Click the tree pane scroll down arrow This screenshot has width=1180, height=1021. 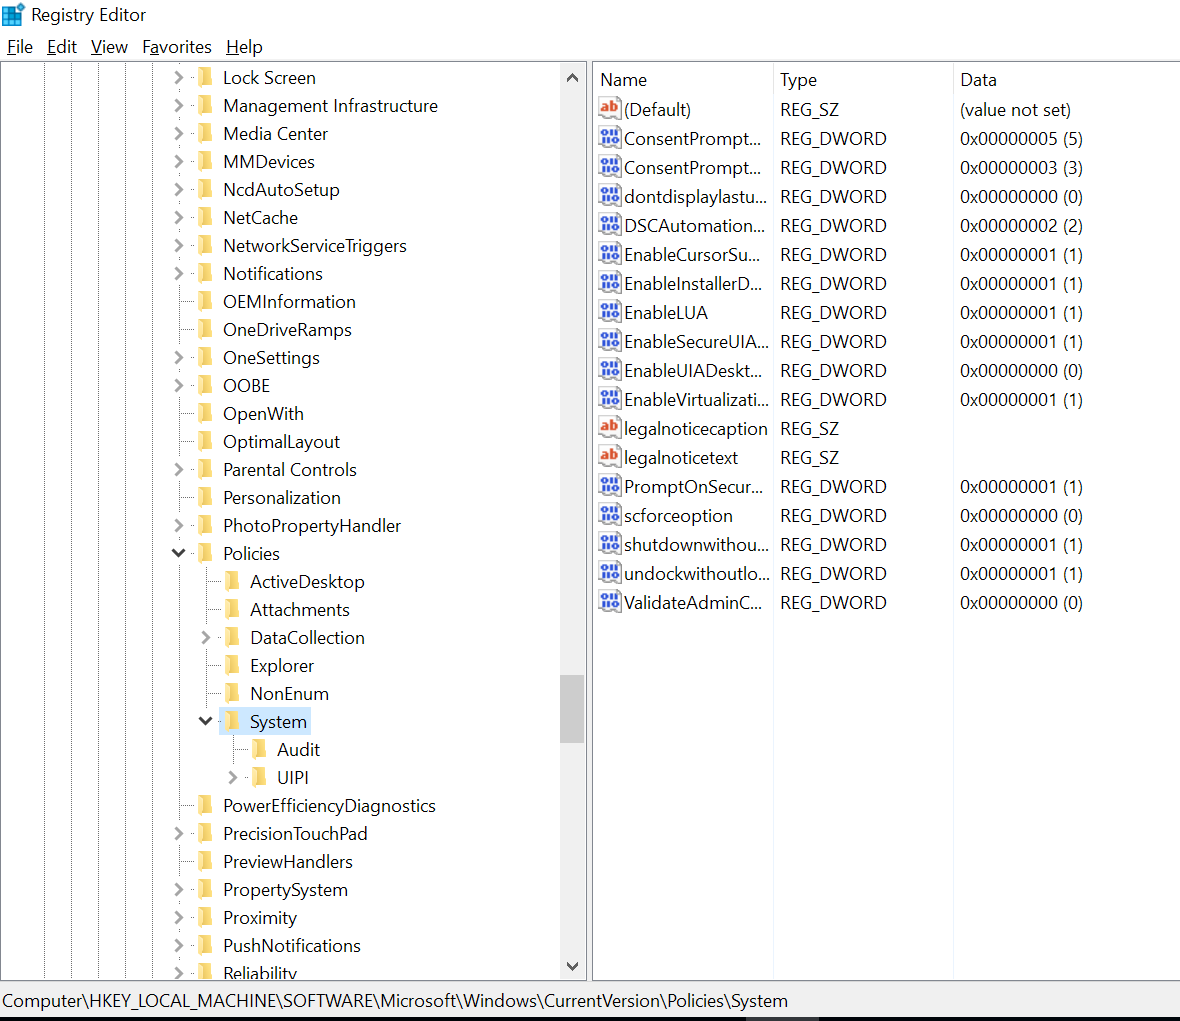pyautogui.click(x=572, y=966)
